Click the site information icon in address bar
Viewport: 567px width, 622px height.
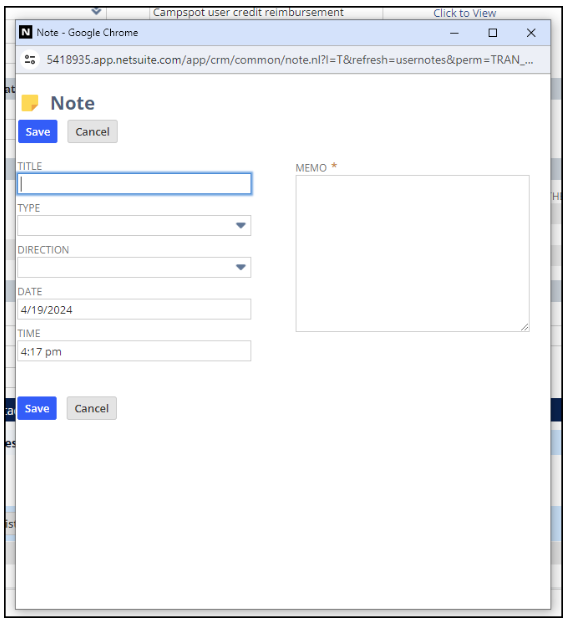pos(30,60)
